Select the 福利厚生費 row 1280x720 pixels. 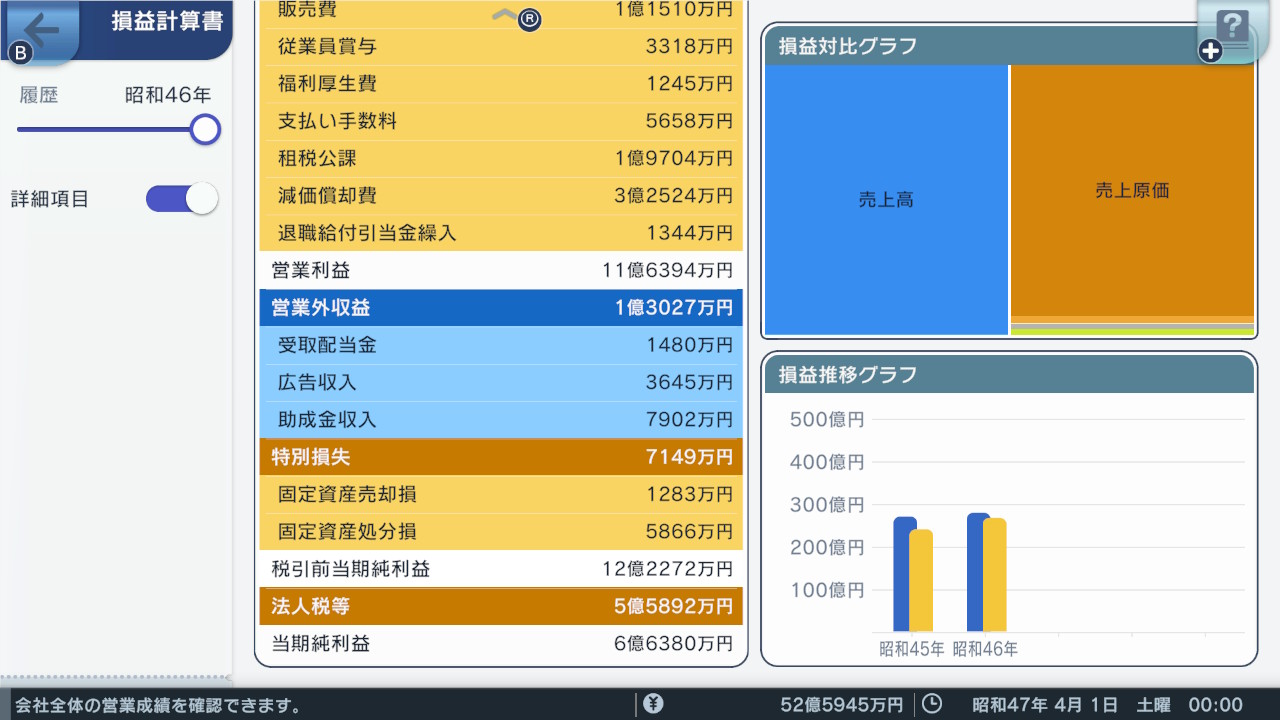501,84
